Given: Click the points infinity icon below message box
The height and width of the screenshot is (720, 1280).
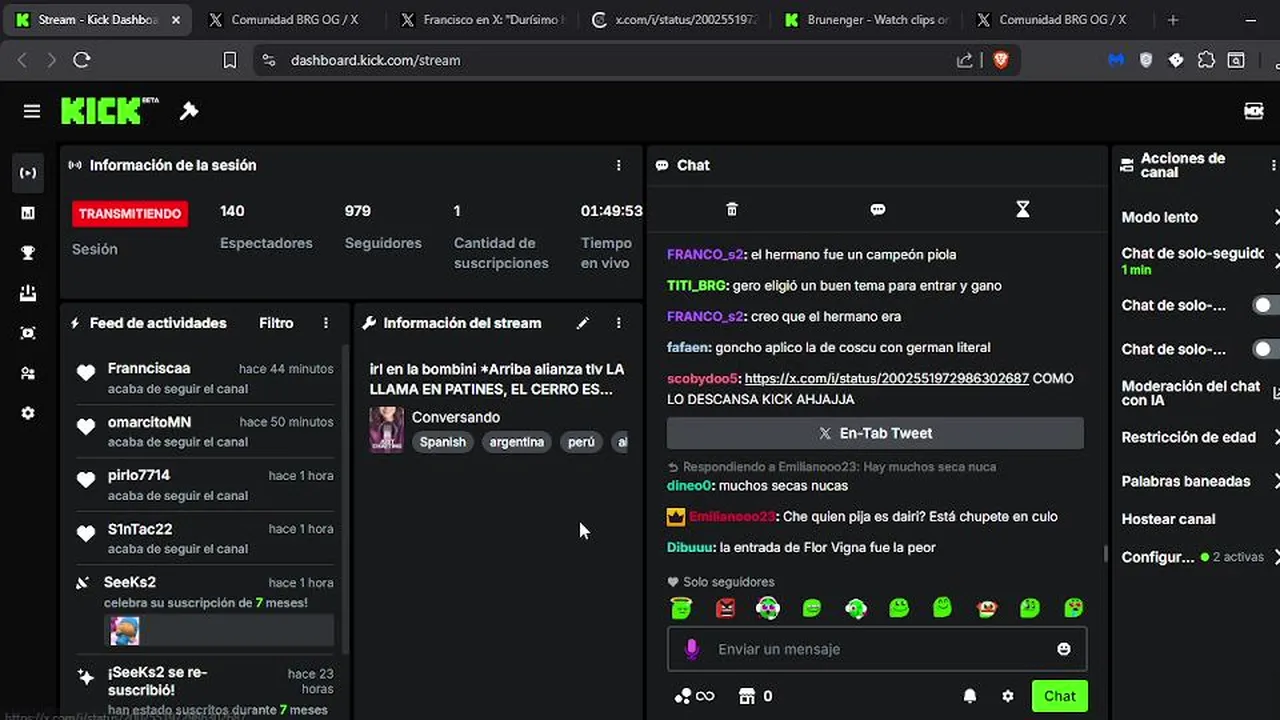Looking at the screenshot, I should [x=694, y=696].
